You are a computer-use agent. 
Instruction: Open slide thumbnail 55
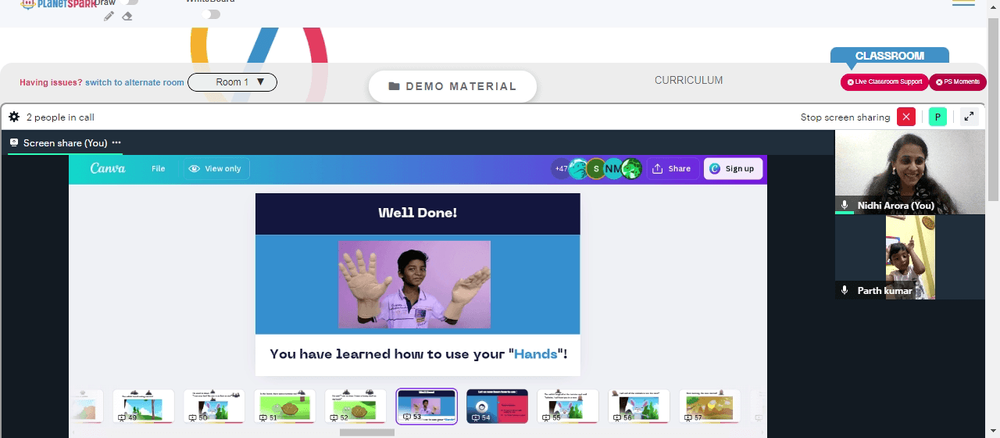pos(568,406)
